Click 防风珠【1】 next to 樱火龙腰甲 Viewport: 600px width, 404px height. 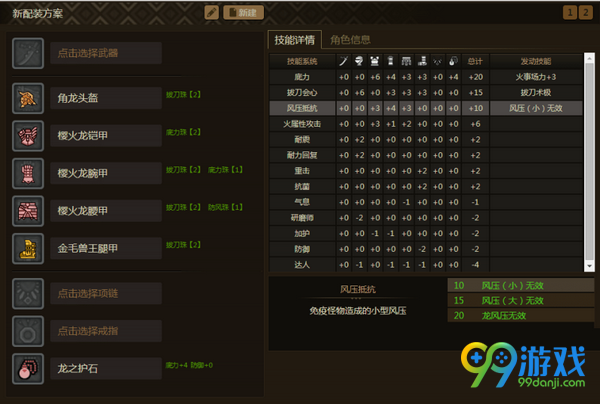(225, 207)
